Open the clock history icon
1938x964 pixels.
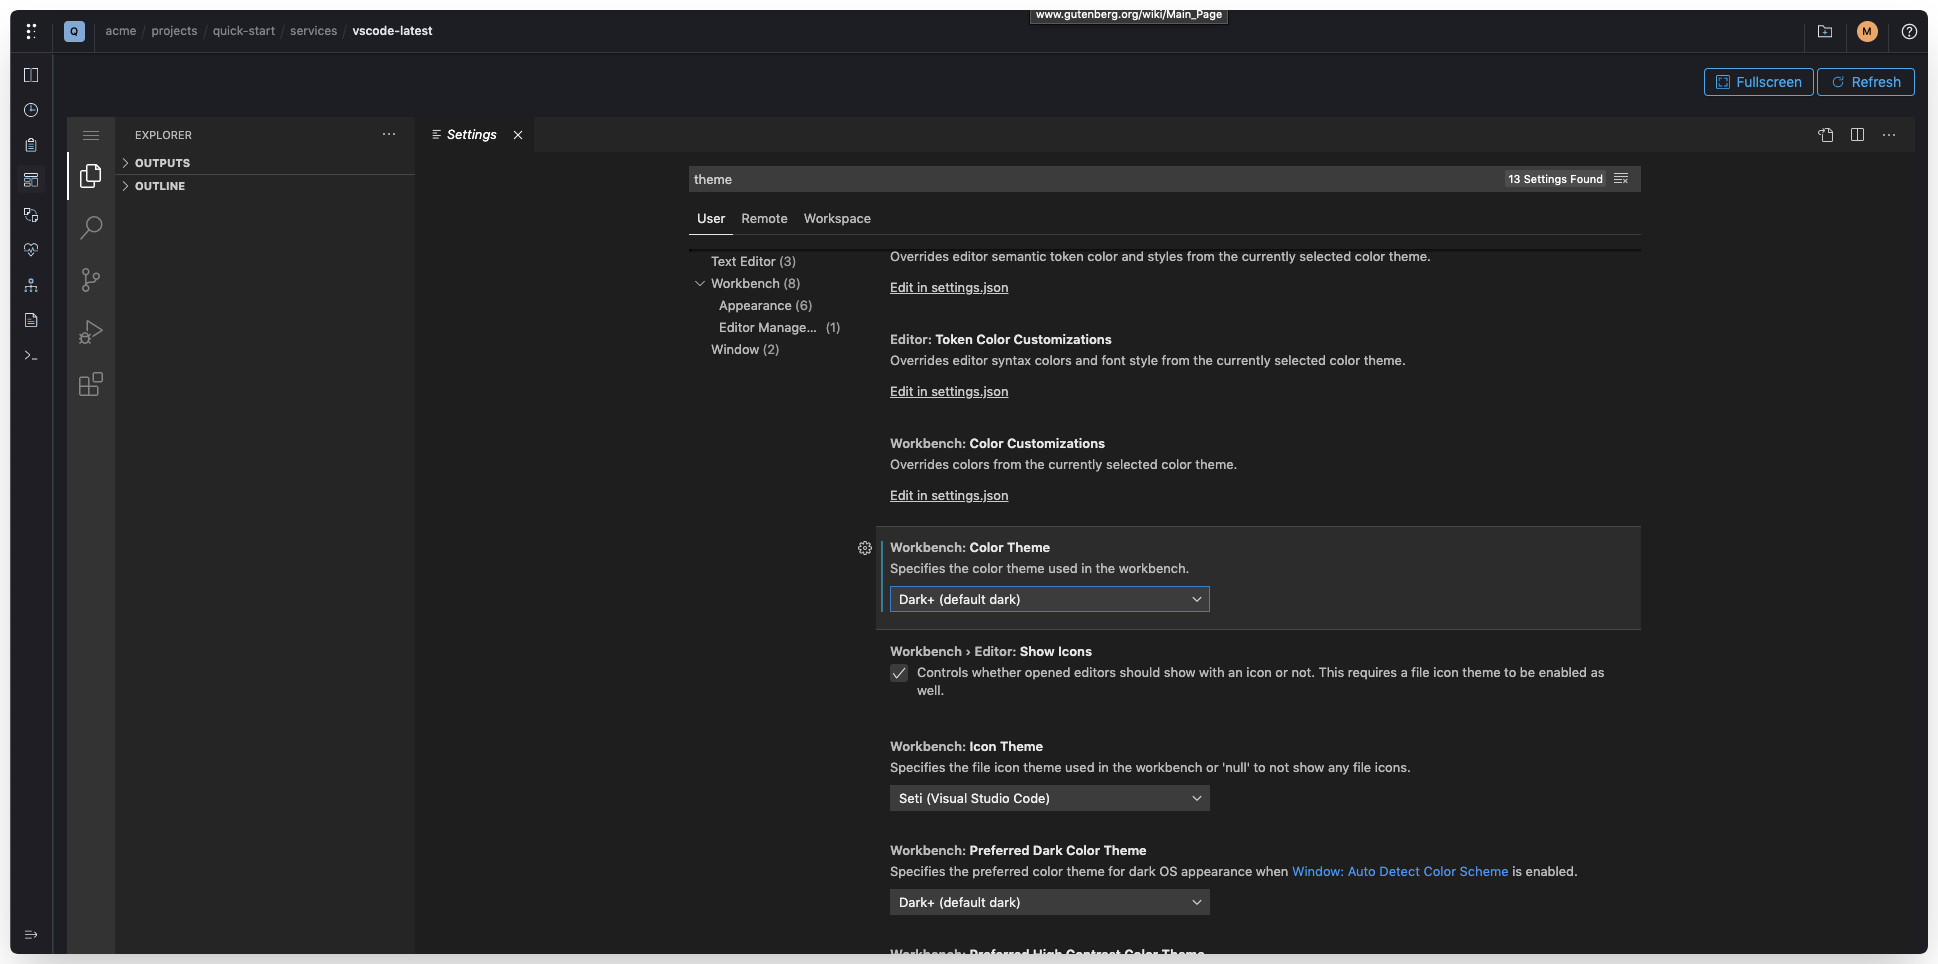pyautogui.click(x=31, y=110)
